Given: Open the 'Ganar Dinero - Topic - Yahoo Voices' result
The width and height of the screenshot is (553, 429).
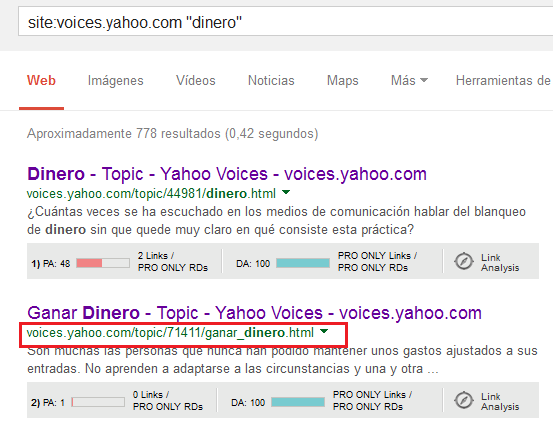Looking at the screenshot, I should (x=254, y=313).
